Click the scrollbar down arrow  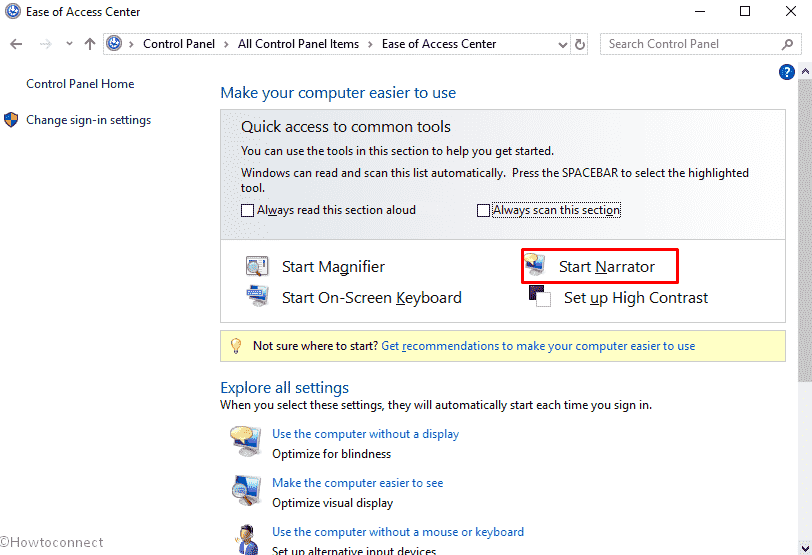[x=805, y=548]
